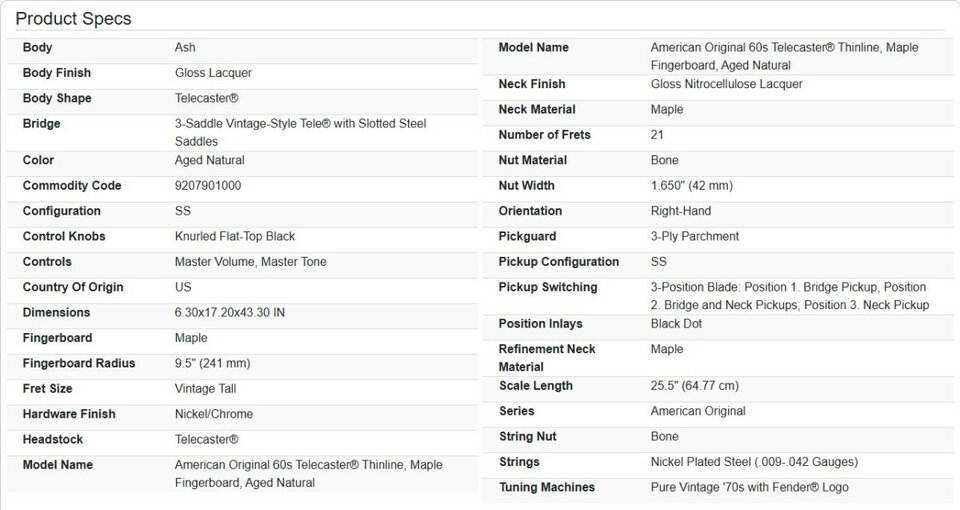Click the Gloss Lacquer value
Image resolution: width=960 pixels, height=510 pixels.
[x=213, y=73]
